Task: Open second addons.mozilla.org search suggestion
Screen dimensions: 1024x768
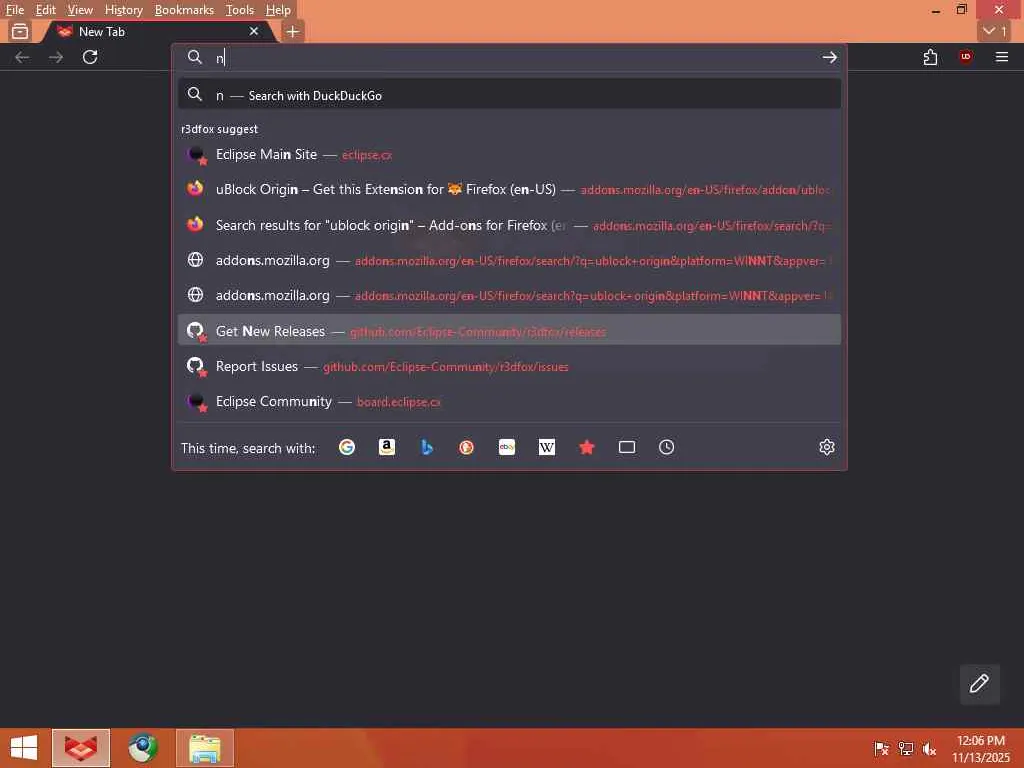Action: (509, 295)
